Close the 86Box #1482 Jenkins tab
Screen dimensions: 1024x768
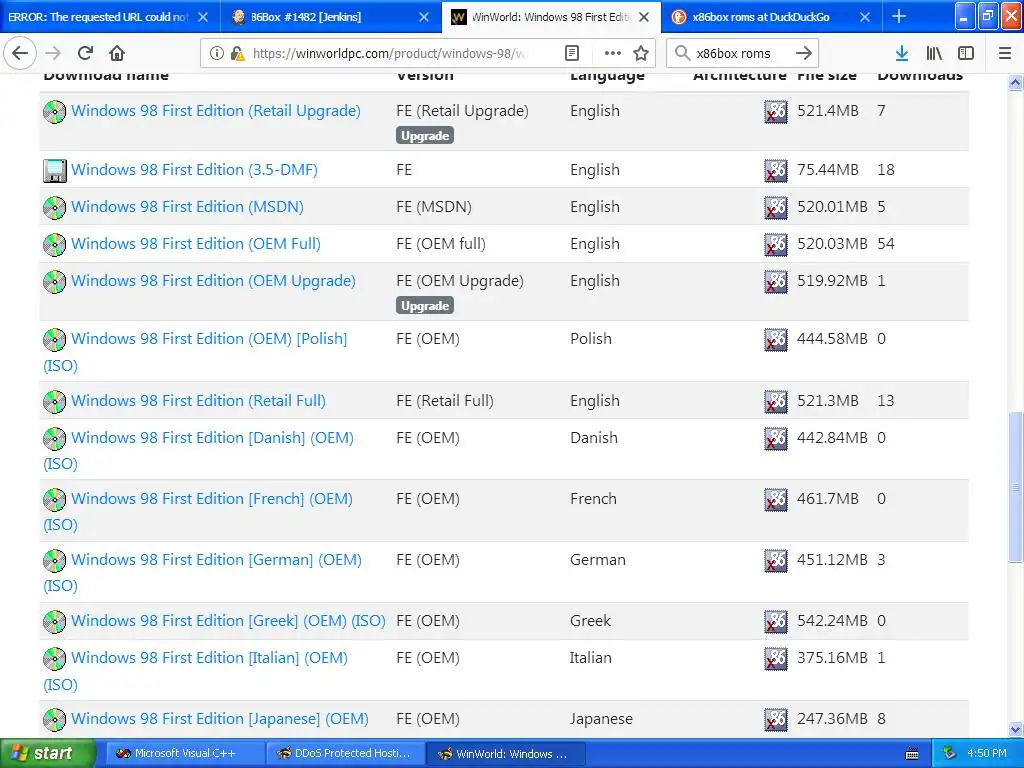coord(424,17)
